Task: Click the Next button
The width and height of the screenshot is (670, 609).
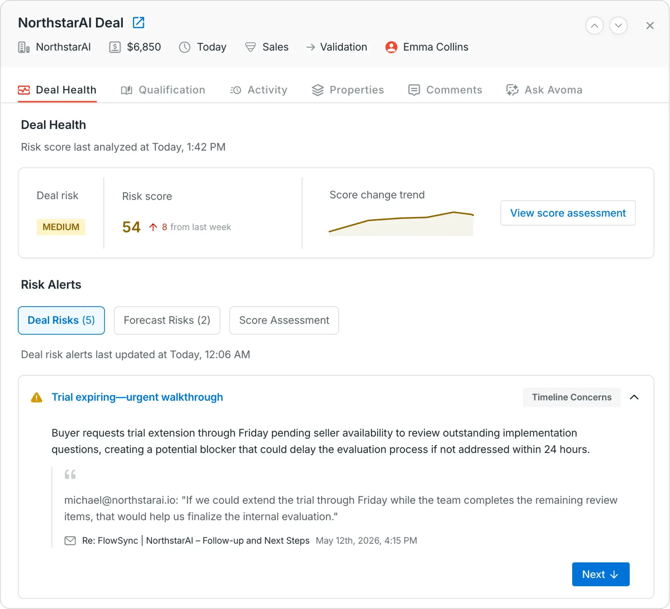Action: point(601,574)
